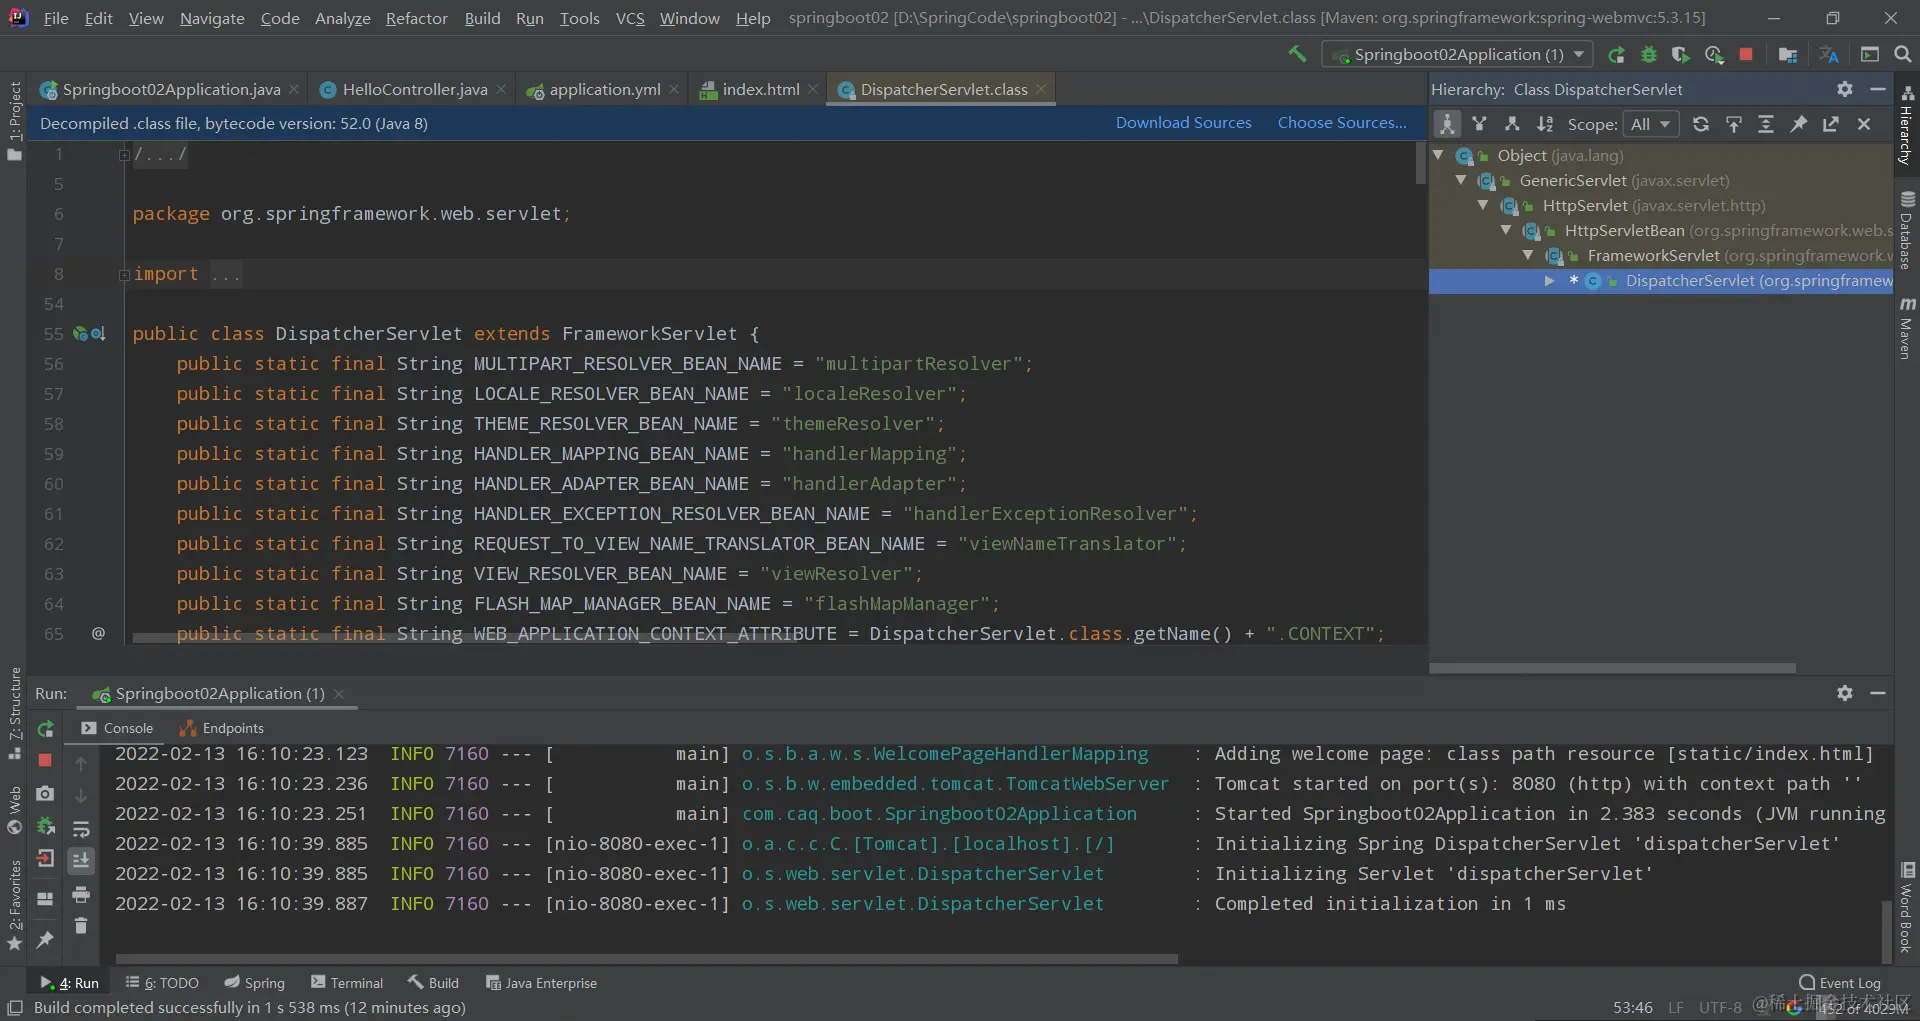Collapse the HttpServletBean hierarchy node
The height and width of the screenshot is (1021, 1920).
tap(1506, 230)
